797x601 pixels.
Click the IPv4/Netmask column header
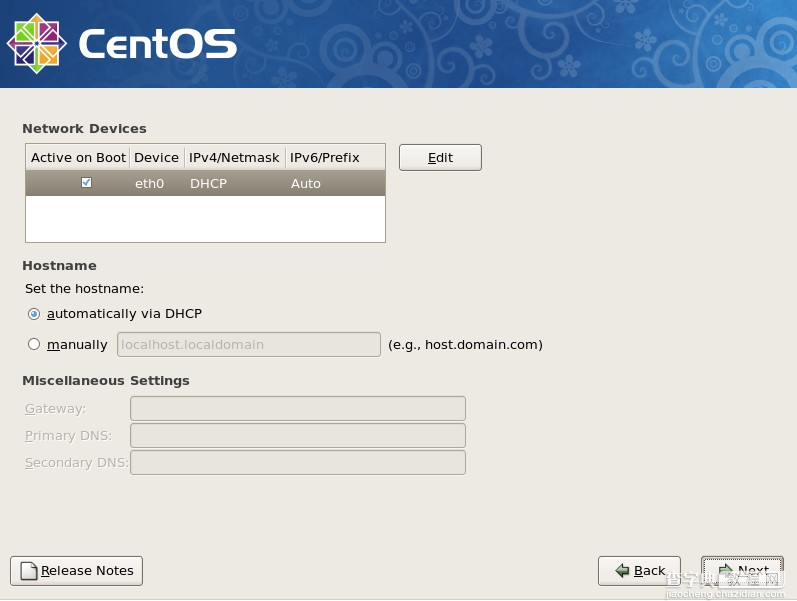click(x=234, y=158)
